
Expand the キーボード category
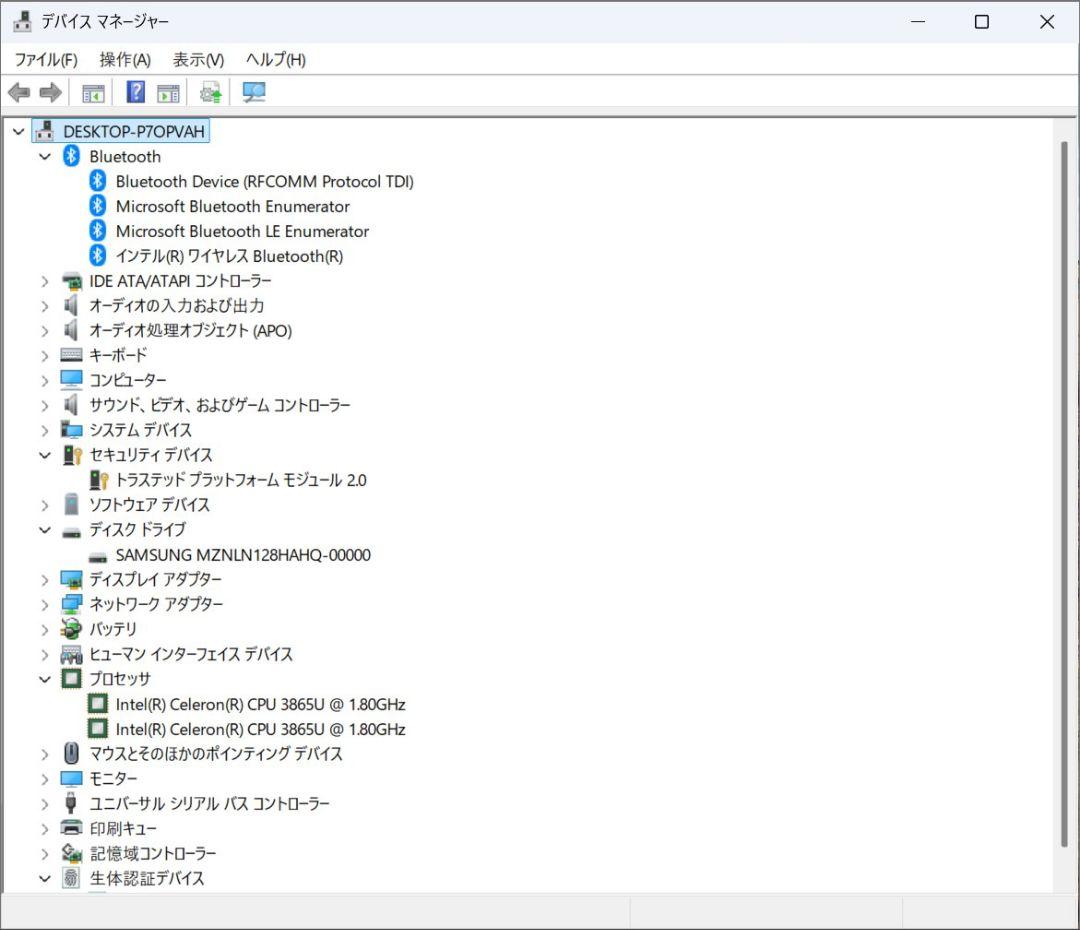point(44,355)
